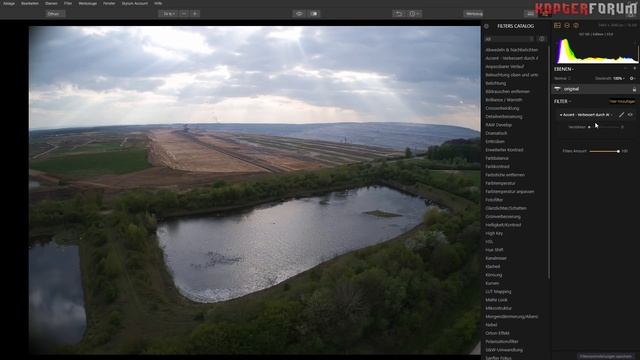Click the zoom out minus button
This screenshot has width=640, height=360.
point(184,14)
